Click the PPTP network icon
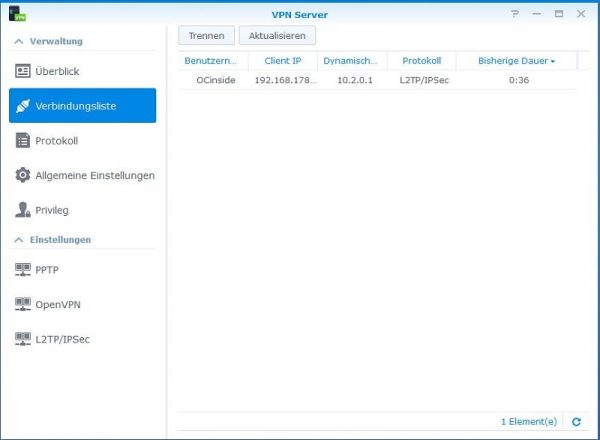This screenshot has width=600, height=440. point(24,269)
